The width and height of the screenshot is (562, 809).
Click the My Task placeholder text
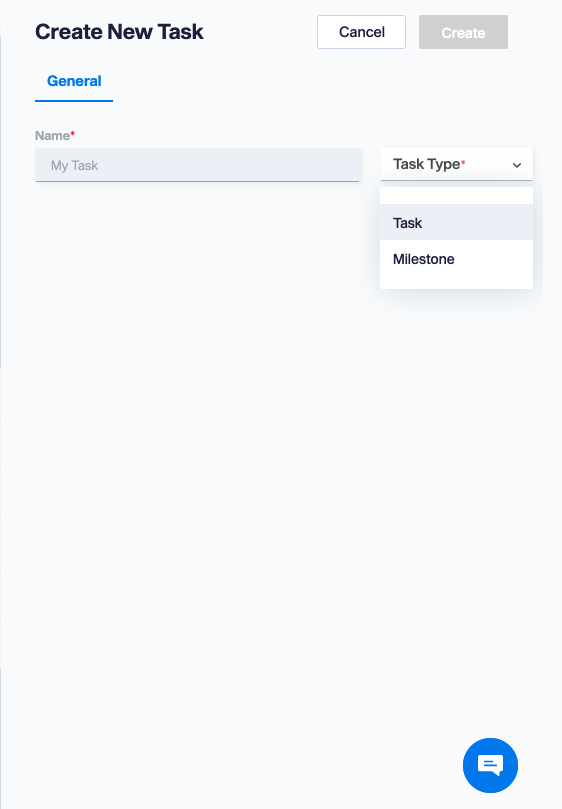(74, 166)
